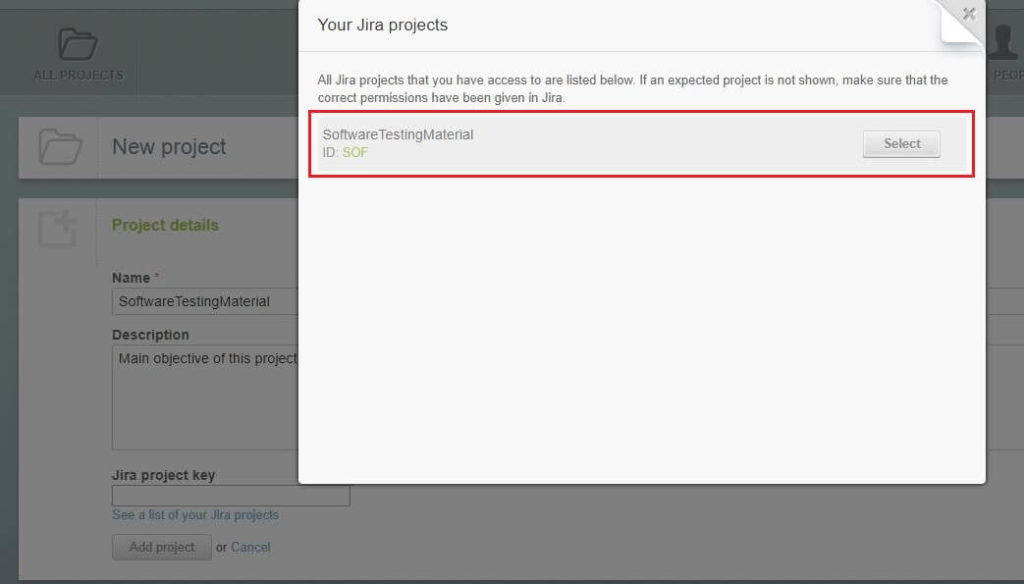Click the Cancel link

[x=250, y=547]
